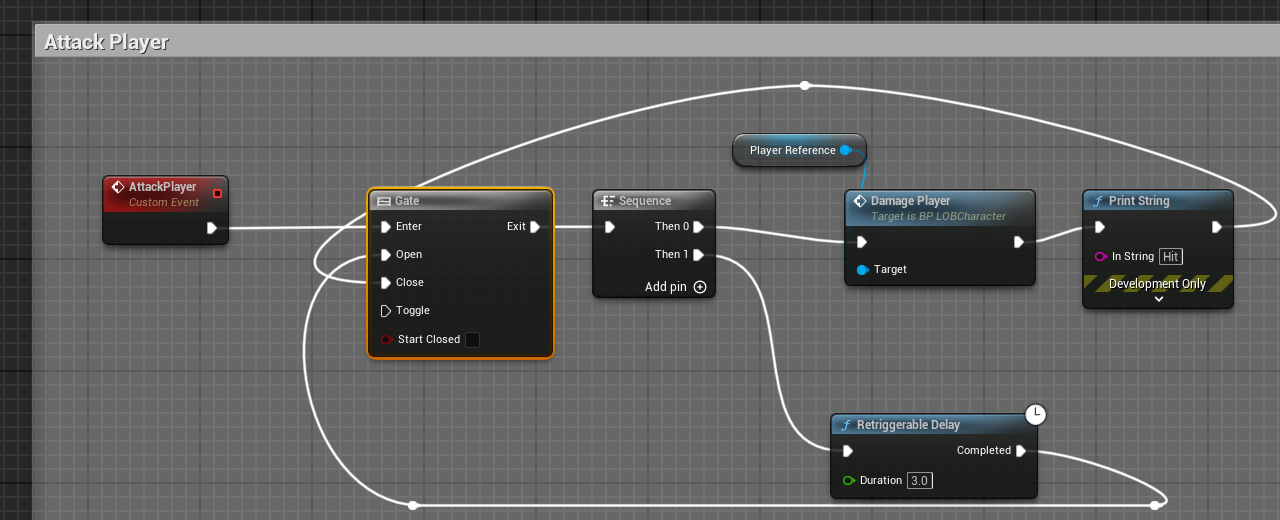
Task: Select the Gate node title bar
Action: 460,201
